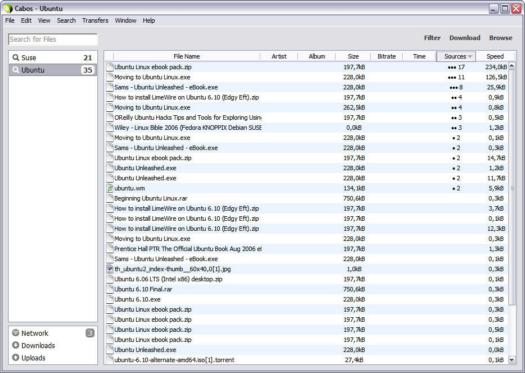This screenshot has height=373, width=525.
Task: Select 'Ubuntu 6.06 LTS (Intel x86) desktop.zip'
Action: [x=306, y=279]
